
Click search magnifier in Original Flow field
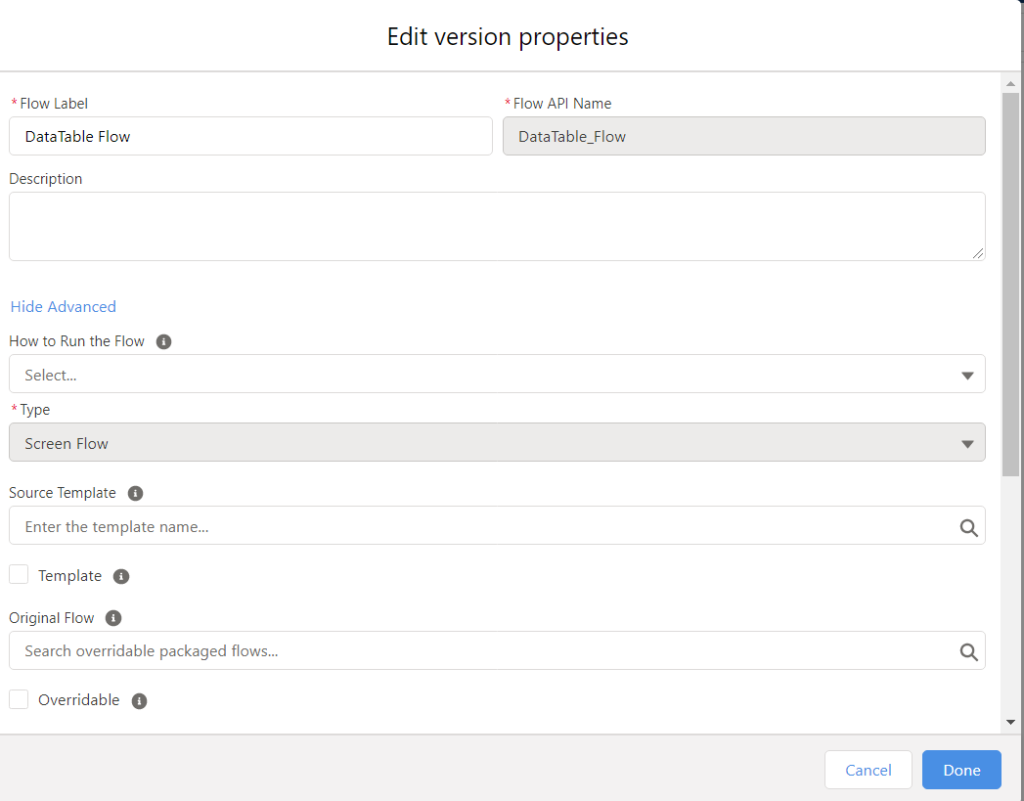pyautogui.click(x=968, y=652)
